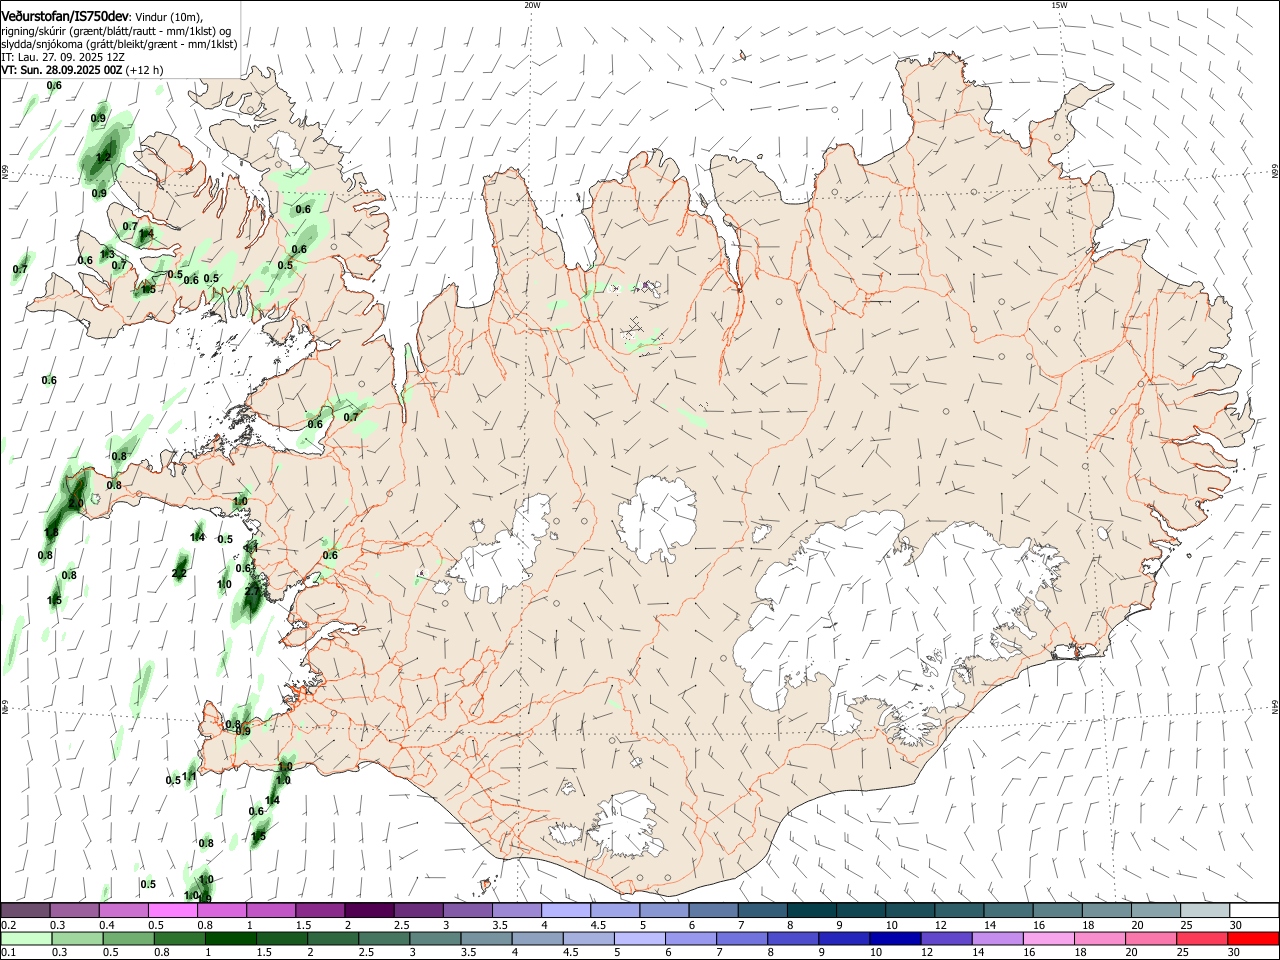1280x960 pixels.
Task: Click the 1.2 precipitation value on the map
Action: (103, 158)
